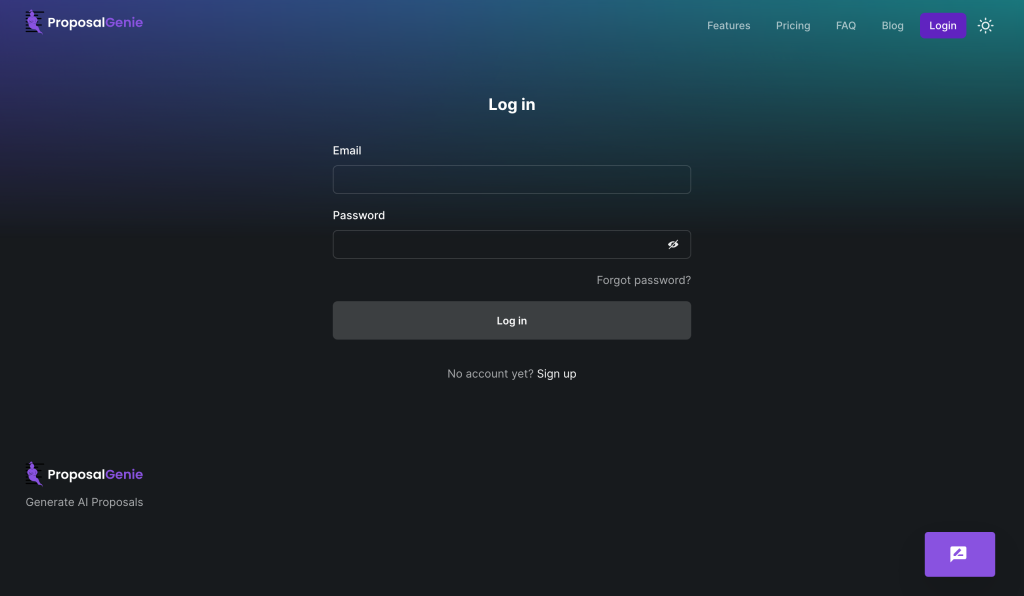
Task: Focus the Email input field
Action: [511, 180]
